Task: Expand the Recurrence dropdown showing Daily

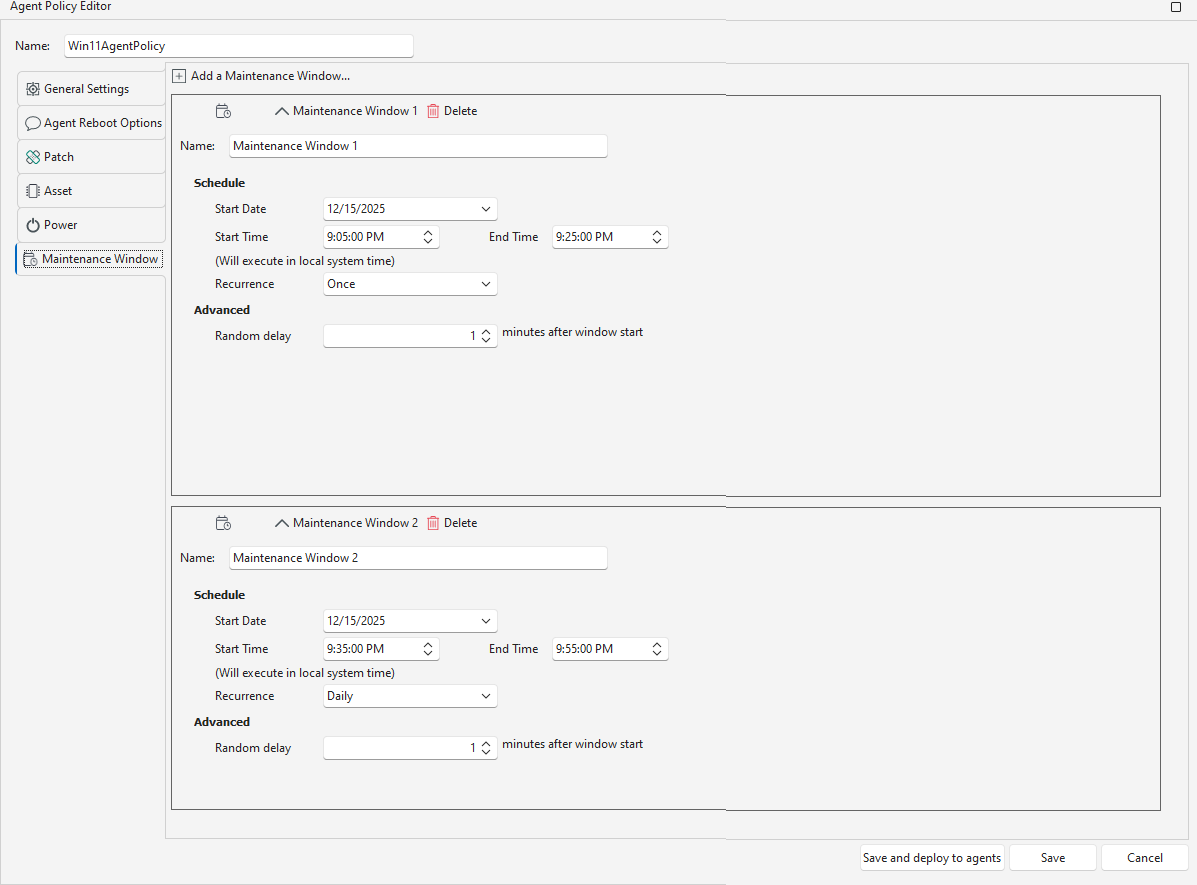Action: tap(486, 696)
